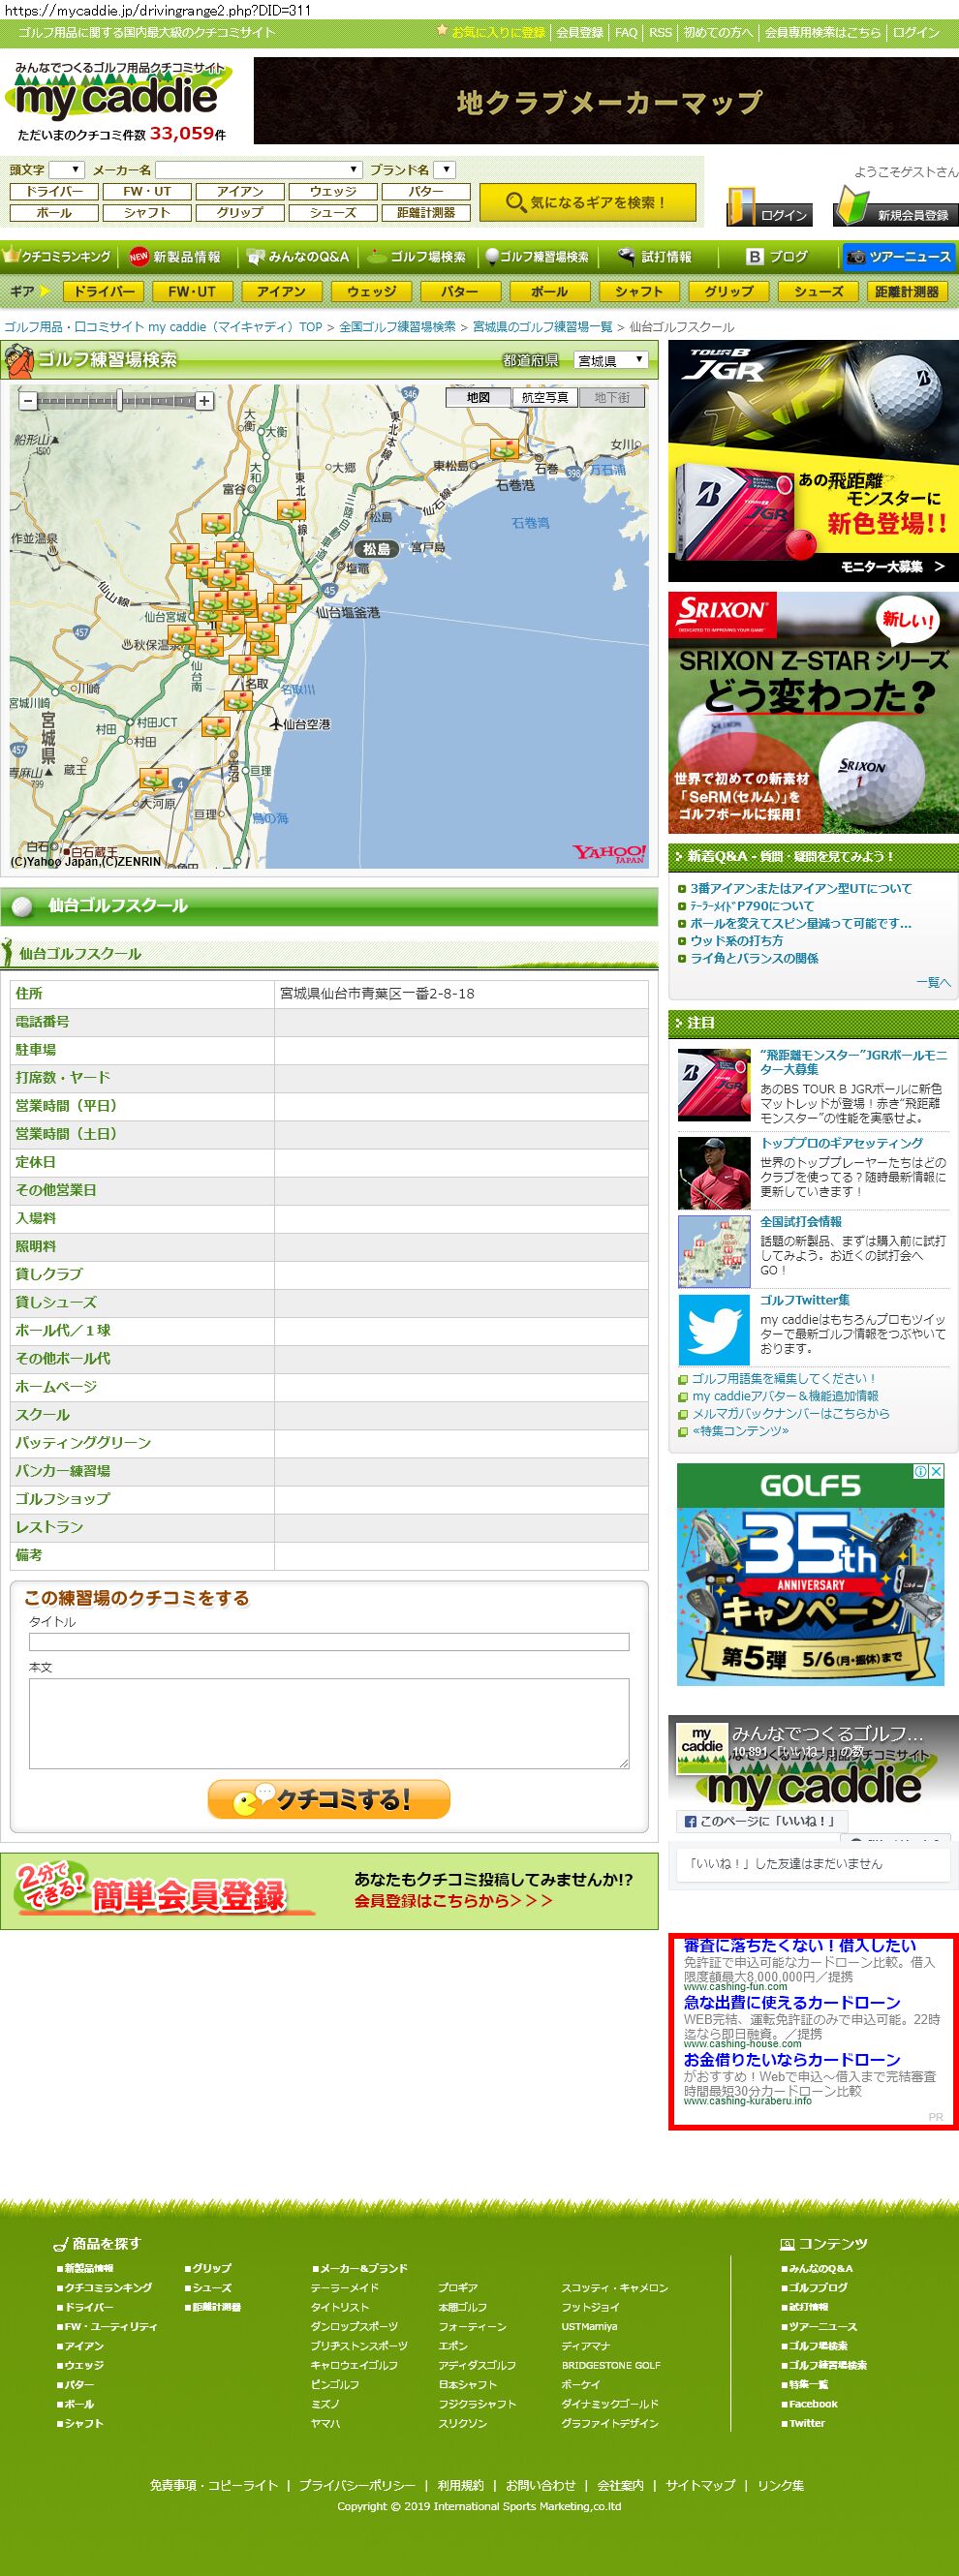Open the みんなのQ&A menu item
The width and height of the screenshot is (959, 2576).
[x=298, y=257]
